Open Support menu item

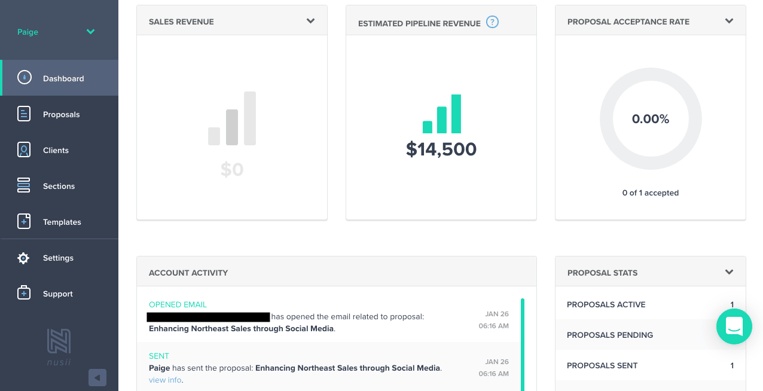click(59, 294)
